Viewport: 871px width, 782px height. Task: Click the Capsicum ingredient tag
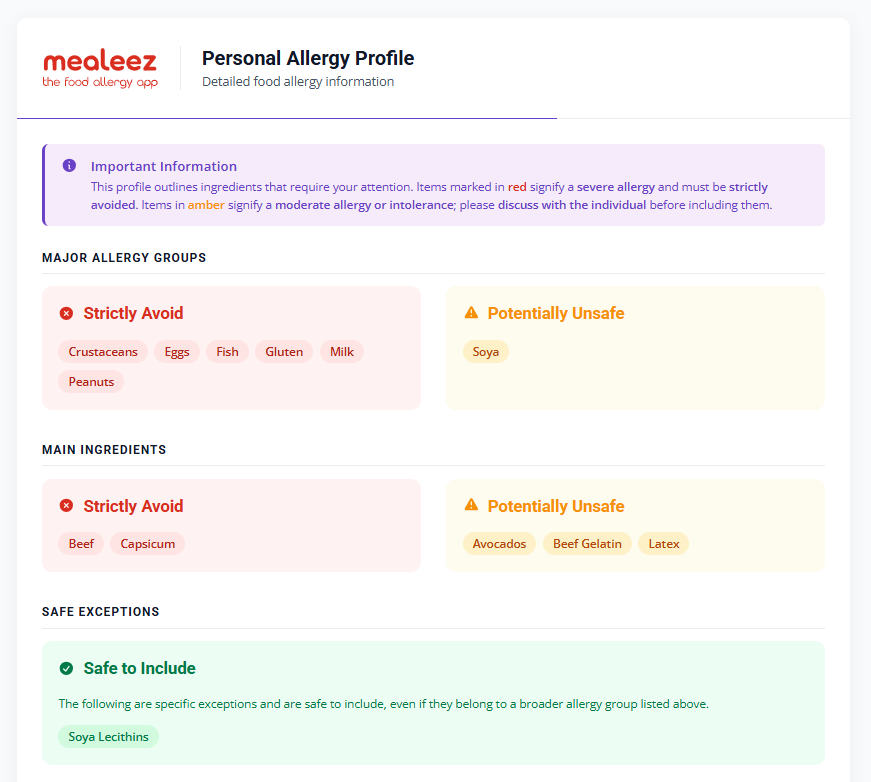[148, 544]
